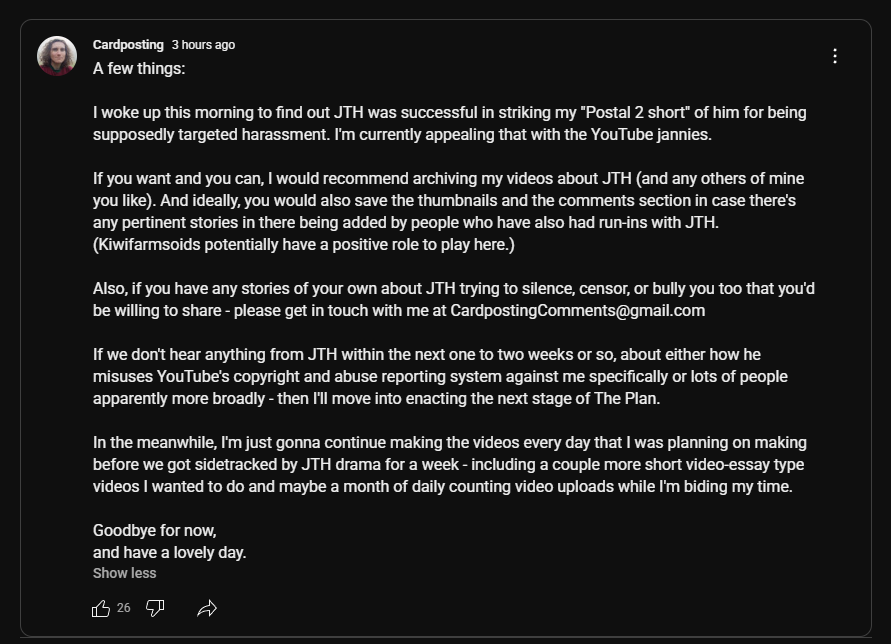Collapse the post with Show less
The width and height of the screenshot is (891, 644).
[x=124, y=573]
